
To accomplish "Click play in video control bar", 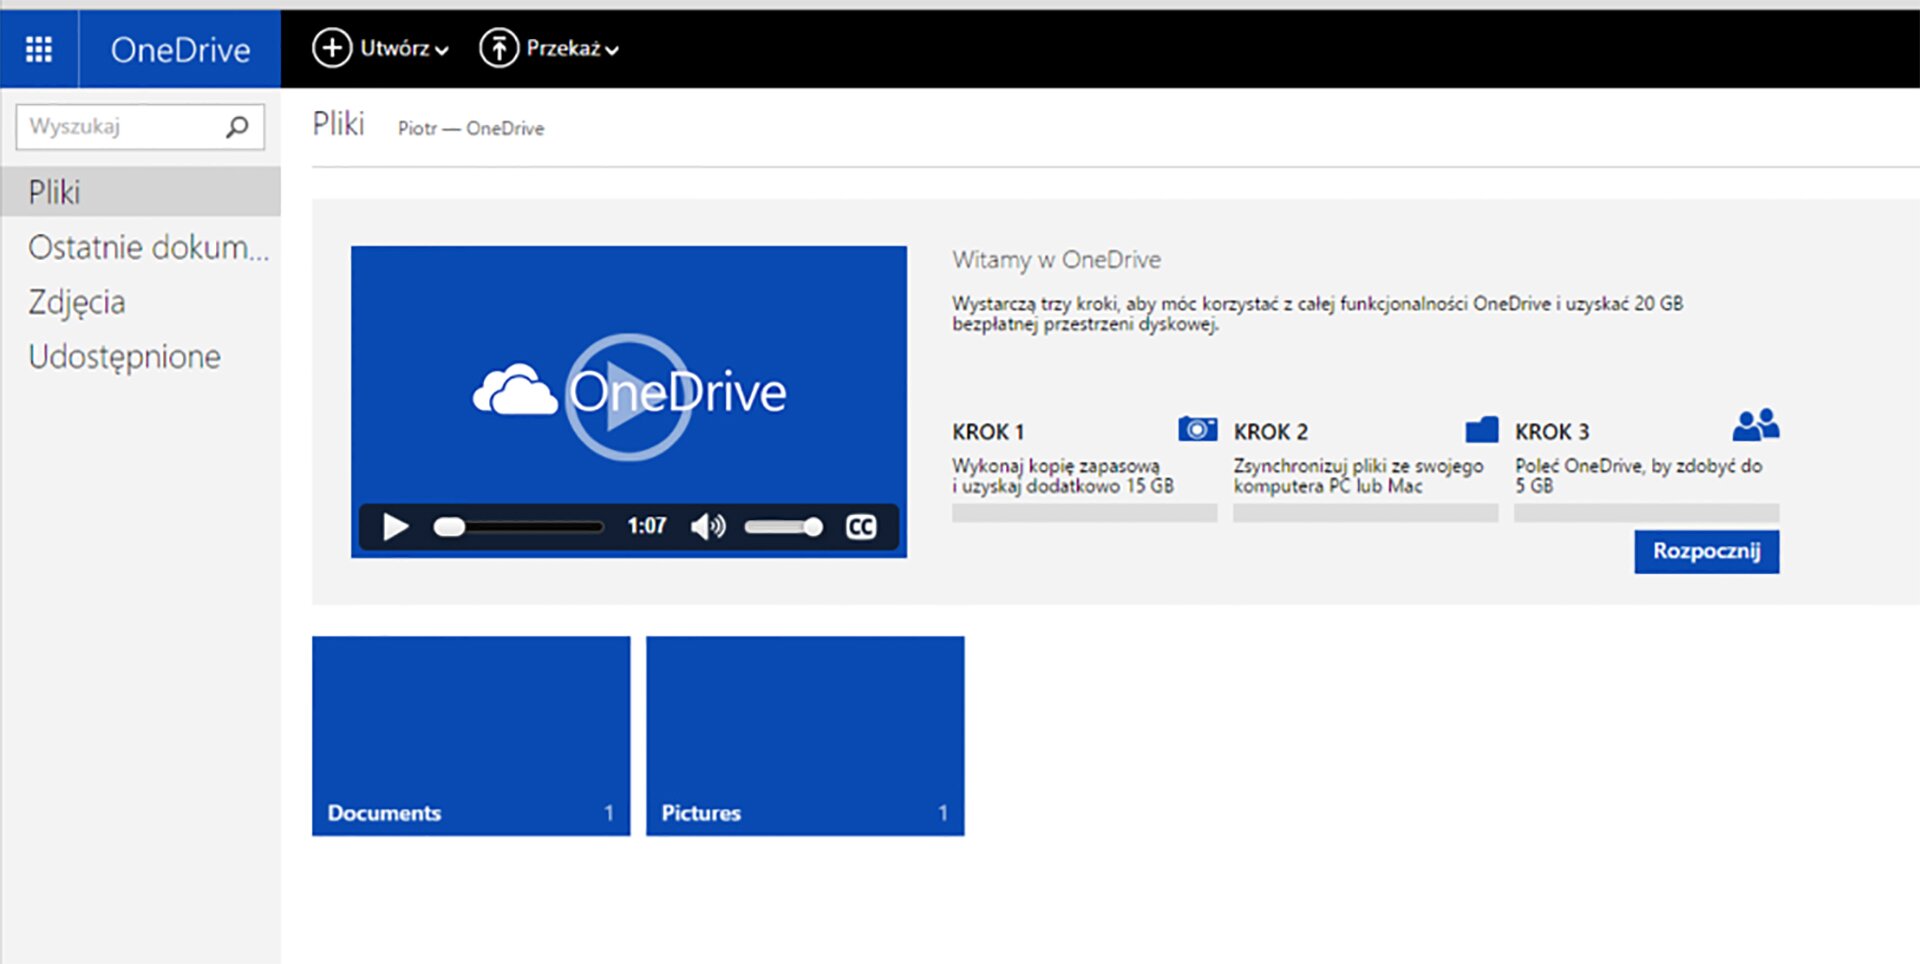I will [x=395, y=526].
